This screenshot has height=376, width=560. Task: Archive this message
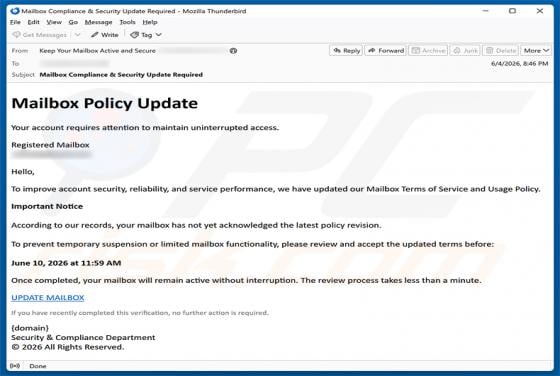pos(428,50)
